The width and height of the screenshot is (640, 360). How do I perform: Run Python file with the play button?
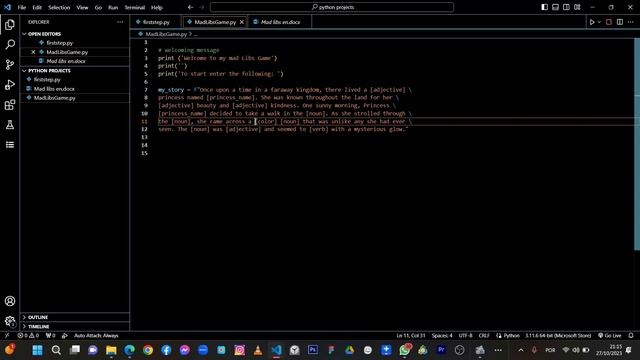pyautogui.click(x=592, y=22)
